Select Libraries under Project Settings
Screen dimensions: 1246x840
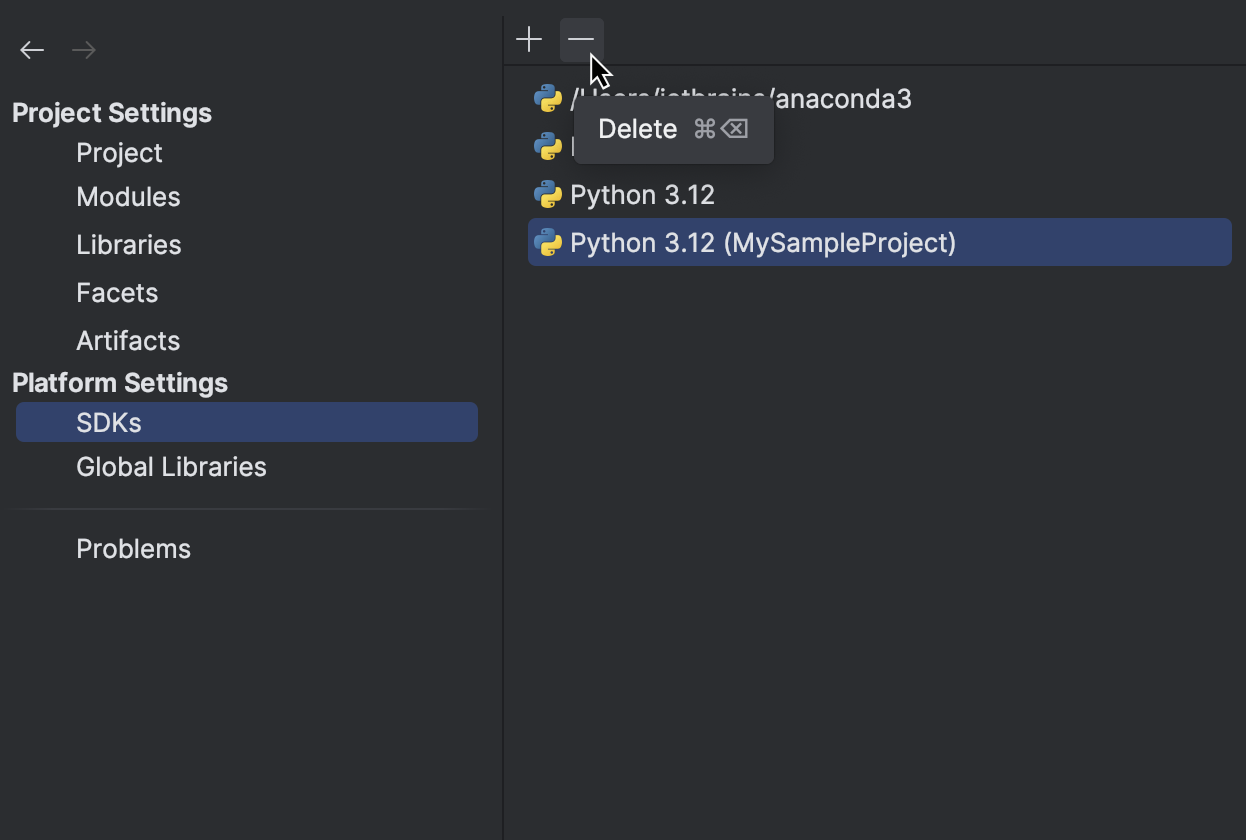tap(128, 244)
